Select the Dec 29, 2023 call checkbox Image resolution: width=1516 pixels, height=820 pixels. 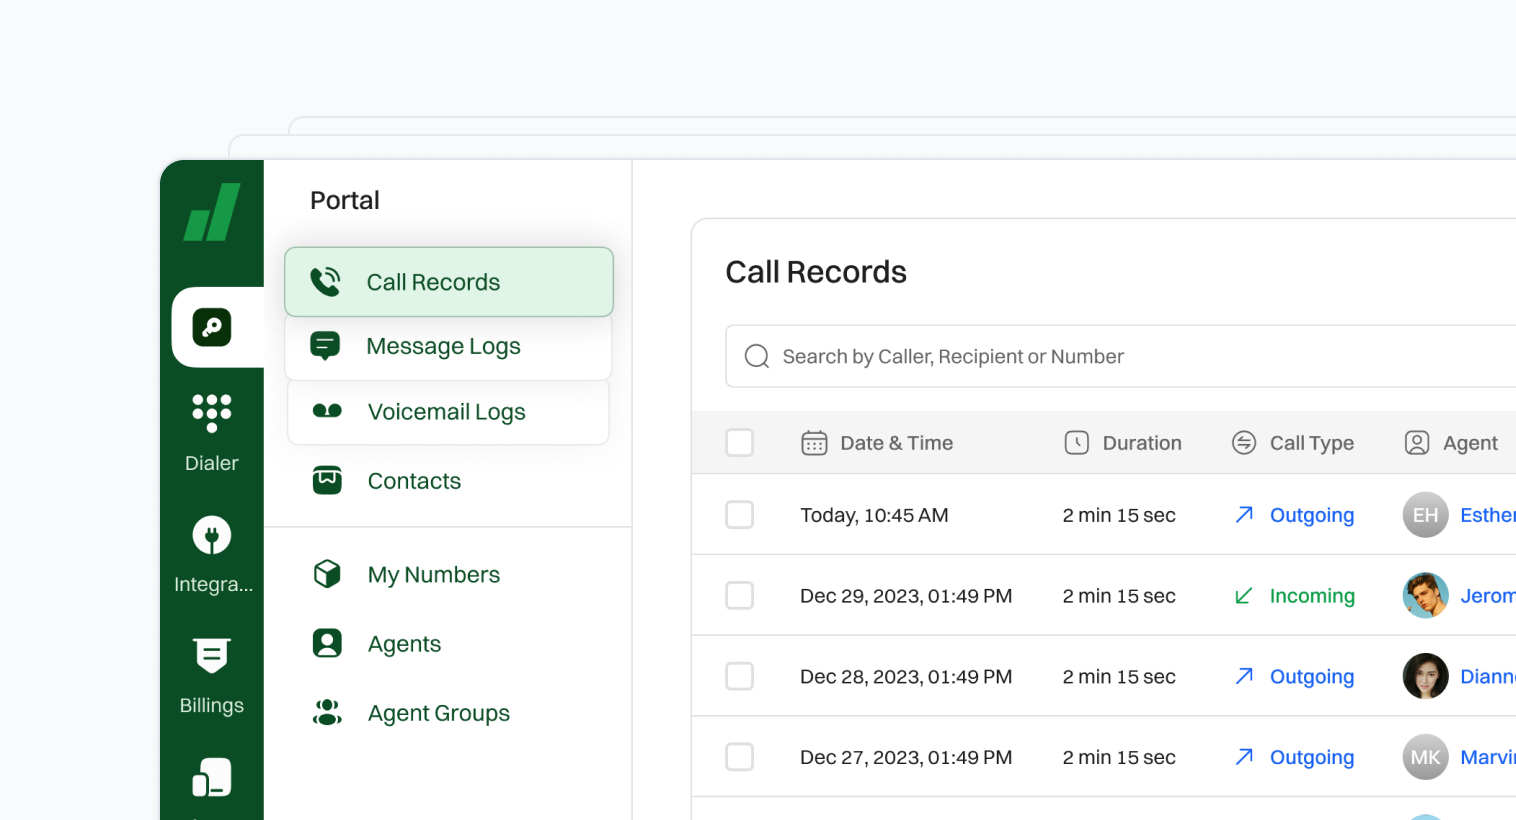[739, 596]
